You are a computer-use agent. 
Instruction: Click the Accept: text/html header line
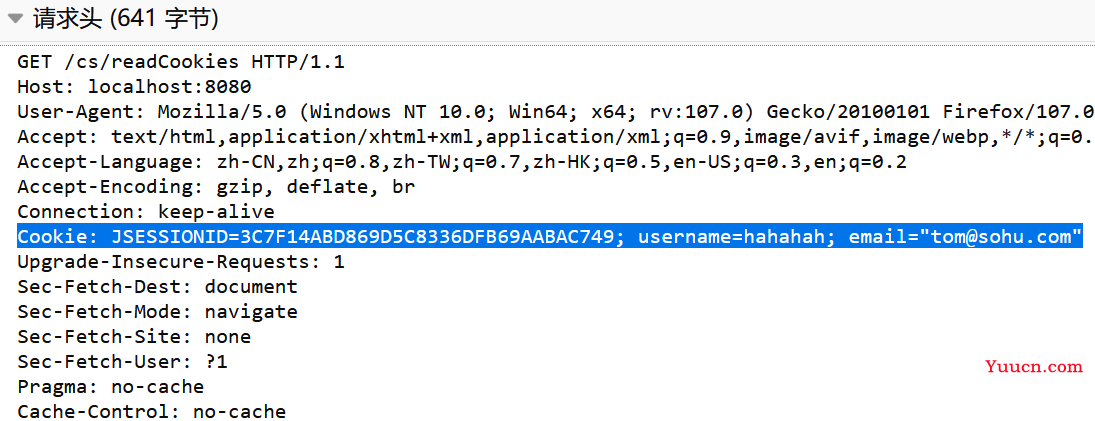coord(555,137)
